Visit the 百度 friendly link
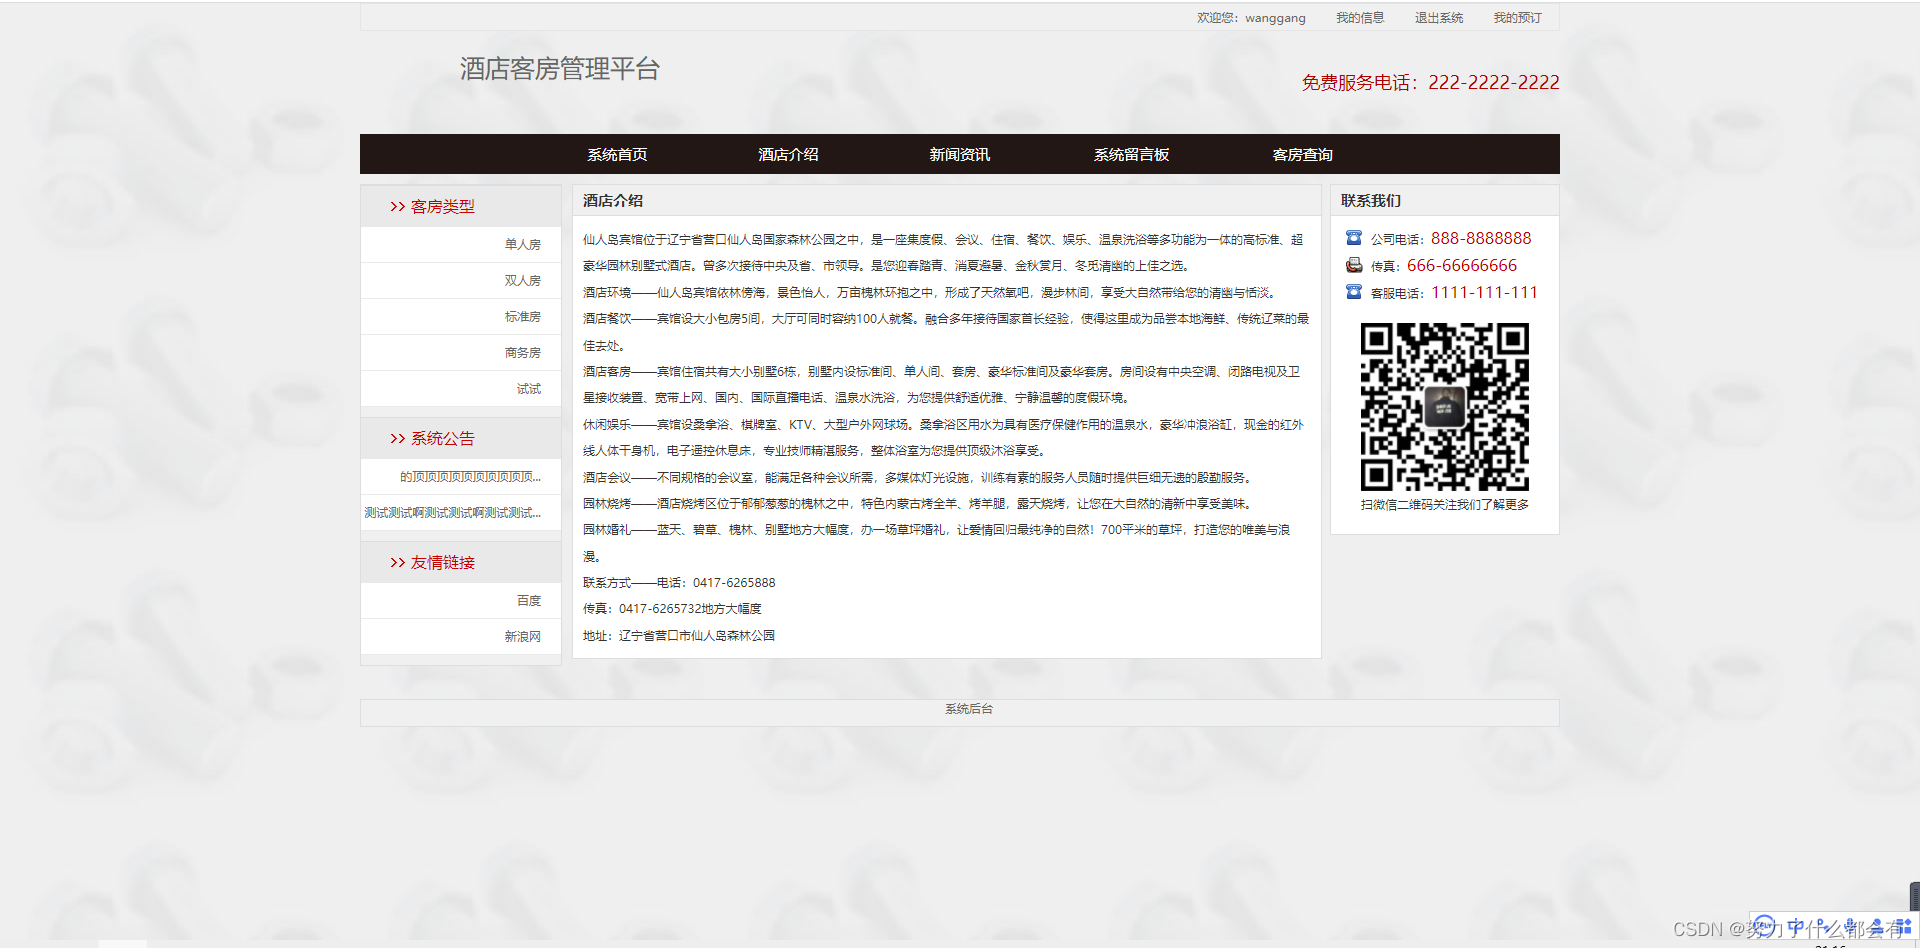Image resolution: width=1920 pixels, height=948 pixels. pos(529,600)
